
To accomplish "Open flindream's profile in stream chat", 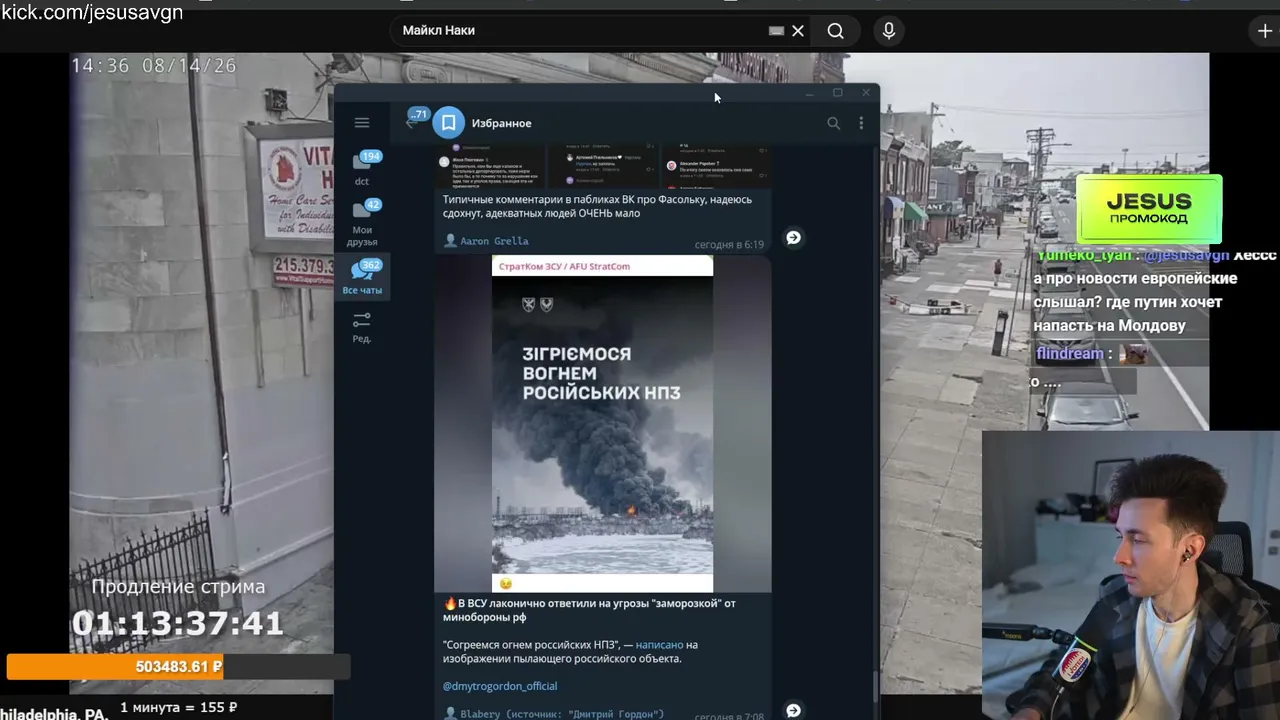I will click(x=1070, y=353).
